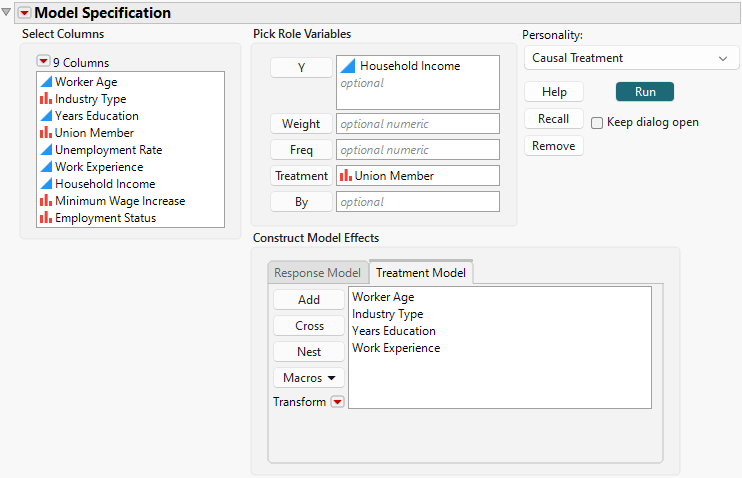Viewport: 742px width, 478px height.
Task: Click the Treatment role button
Action: coord(301,176)
